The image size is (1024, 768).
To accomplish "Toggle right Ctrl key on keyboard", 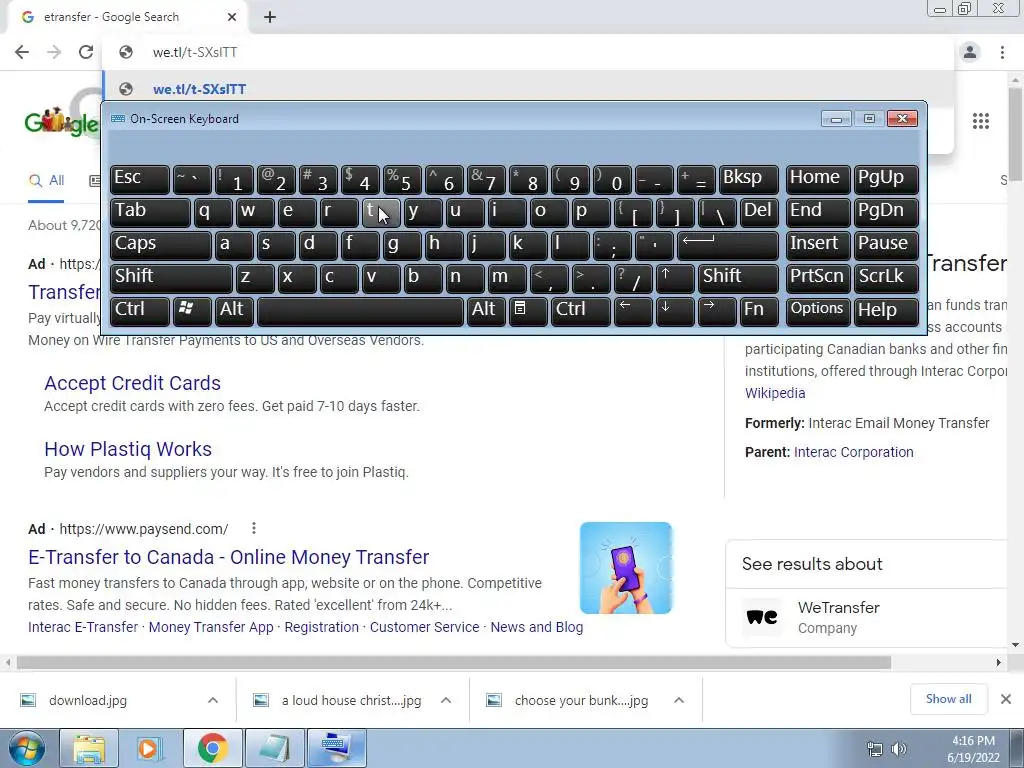I will point(581,310).
